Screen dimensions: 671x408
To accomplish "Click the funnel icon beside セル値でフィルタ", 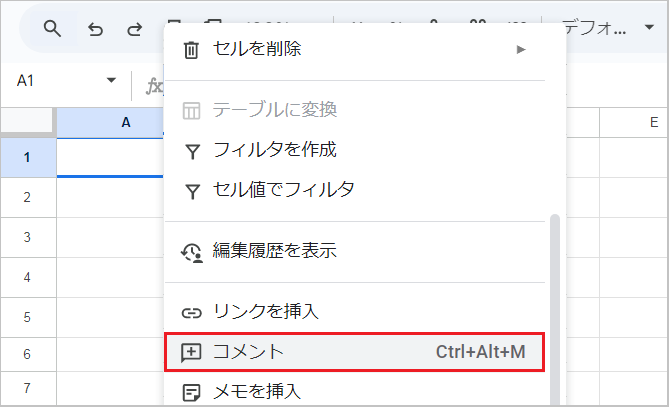I will 192,190.
